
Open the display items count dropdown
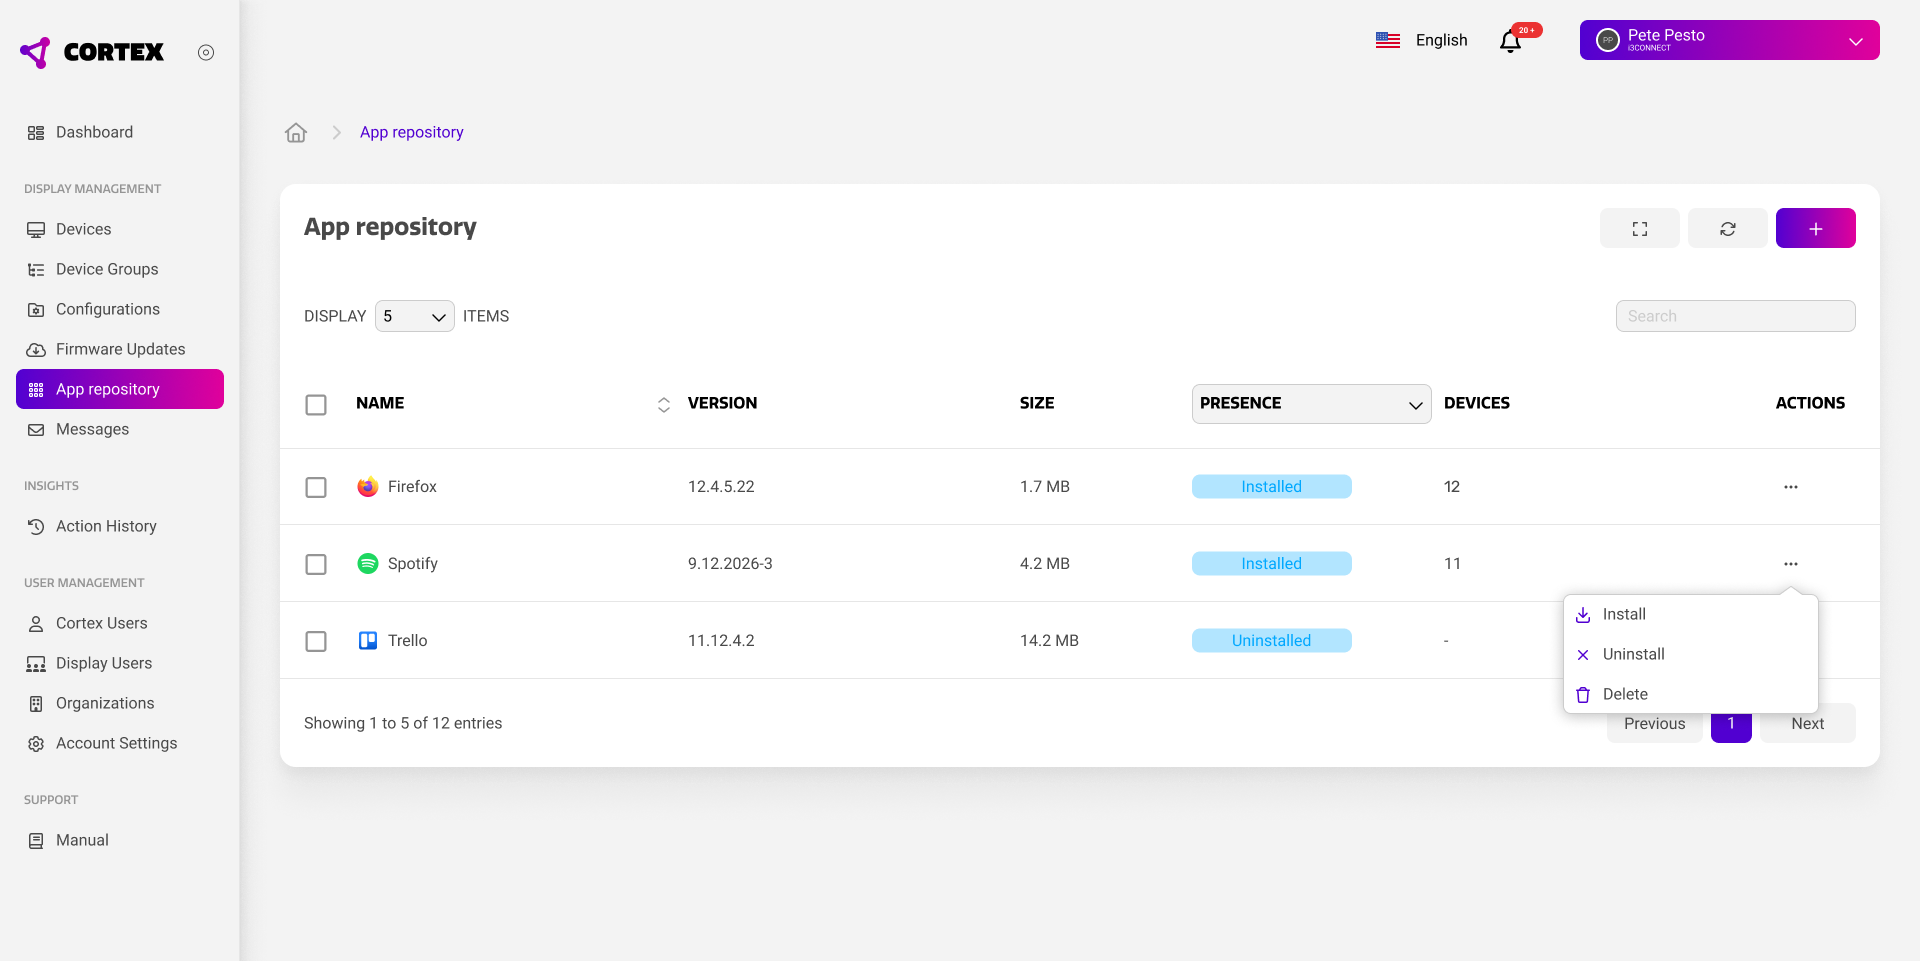click(414, 316)
